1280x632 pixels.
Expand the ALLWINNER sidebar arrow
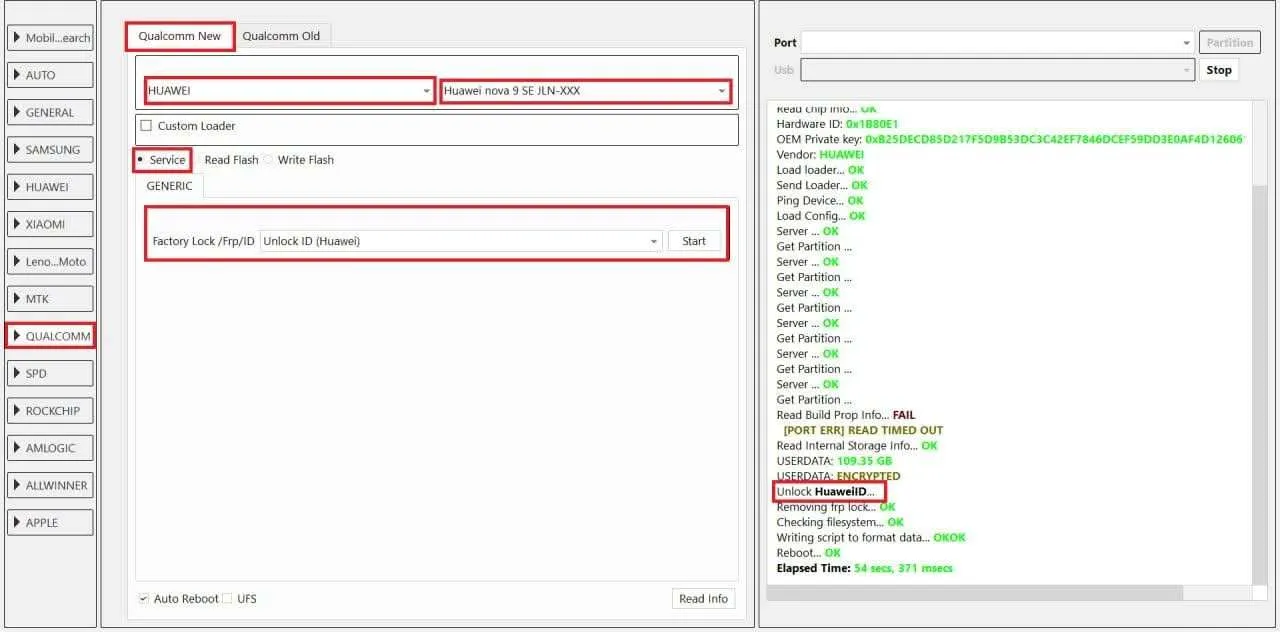point(17,486)
